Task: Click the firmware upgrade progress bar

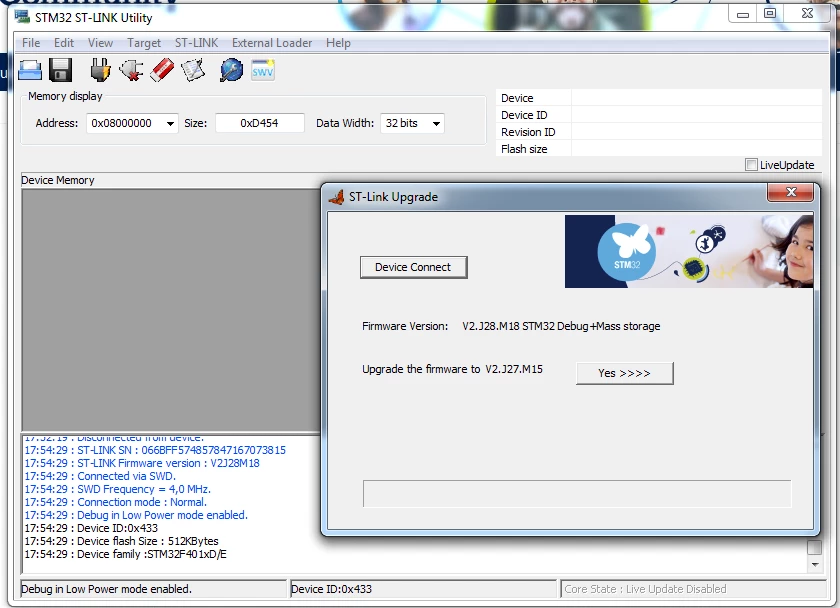Action: click(x=577, y=493)
